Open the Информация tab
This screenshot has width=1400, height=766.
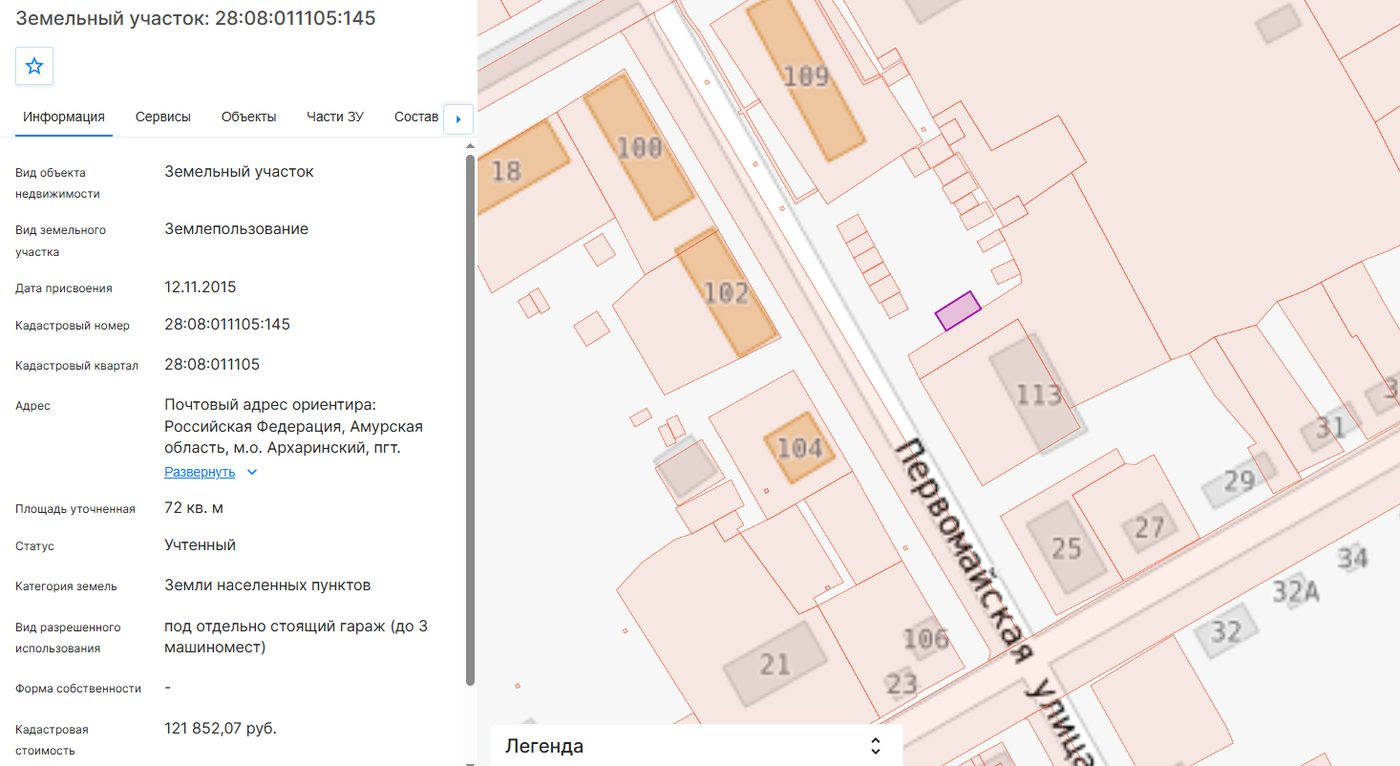pyautogui.click(x=64, y=117)
